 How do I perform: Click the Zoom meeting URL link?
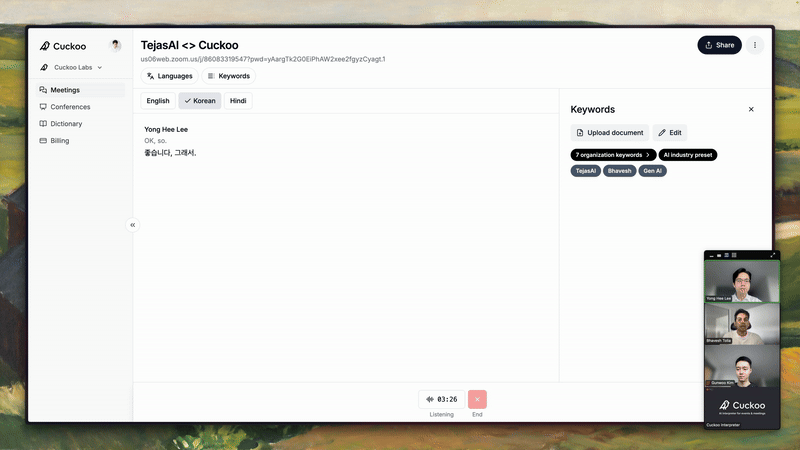[x=263, y=59]
